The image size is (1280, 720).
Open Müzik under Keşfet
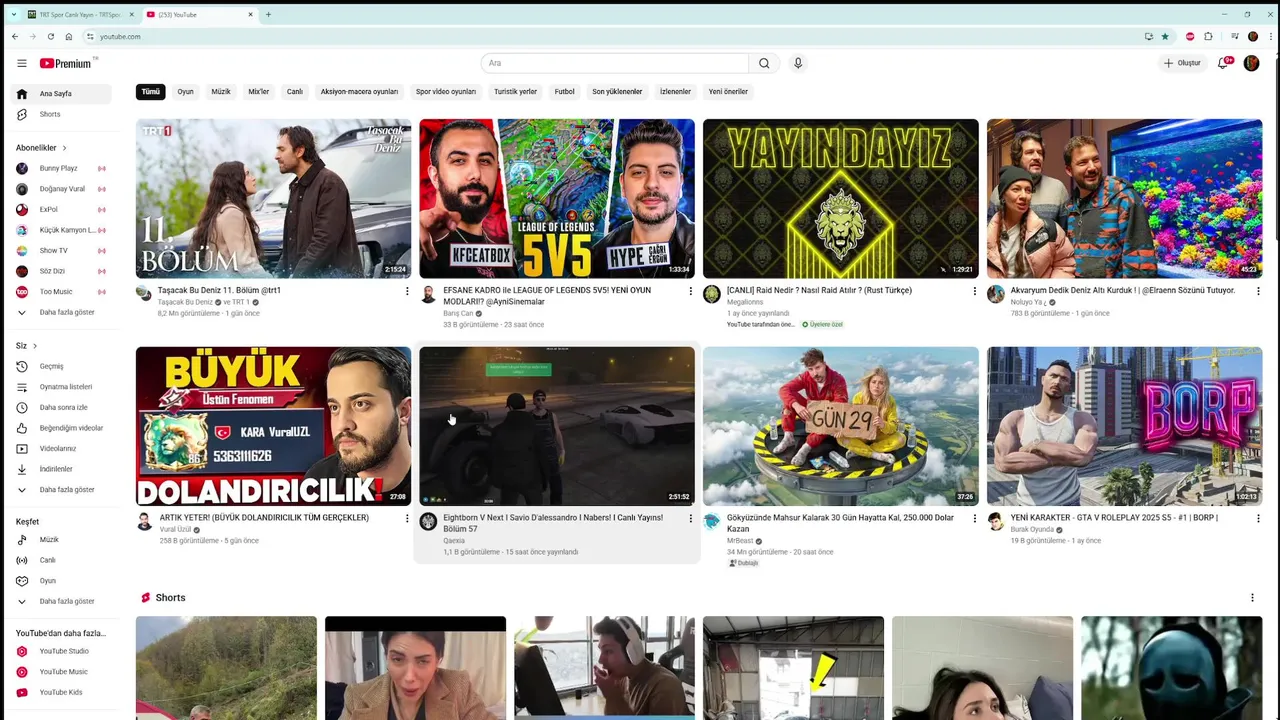tap(61, 540)
